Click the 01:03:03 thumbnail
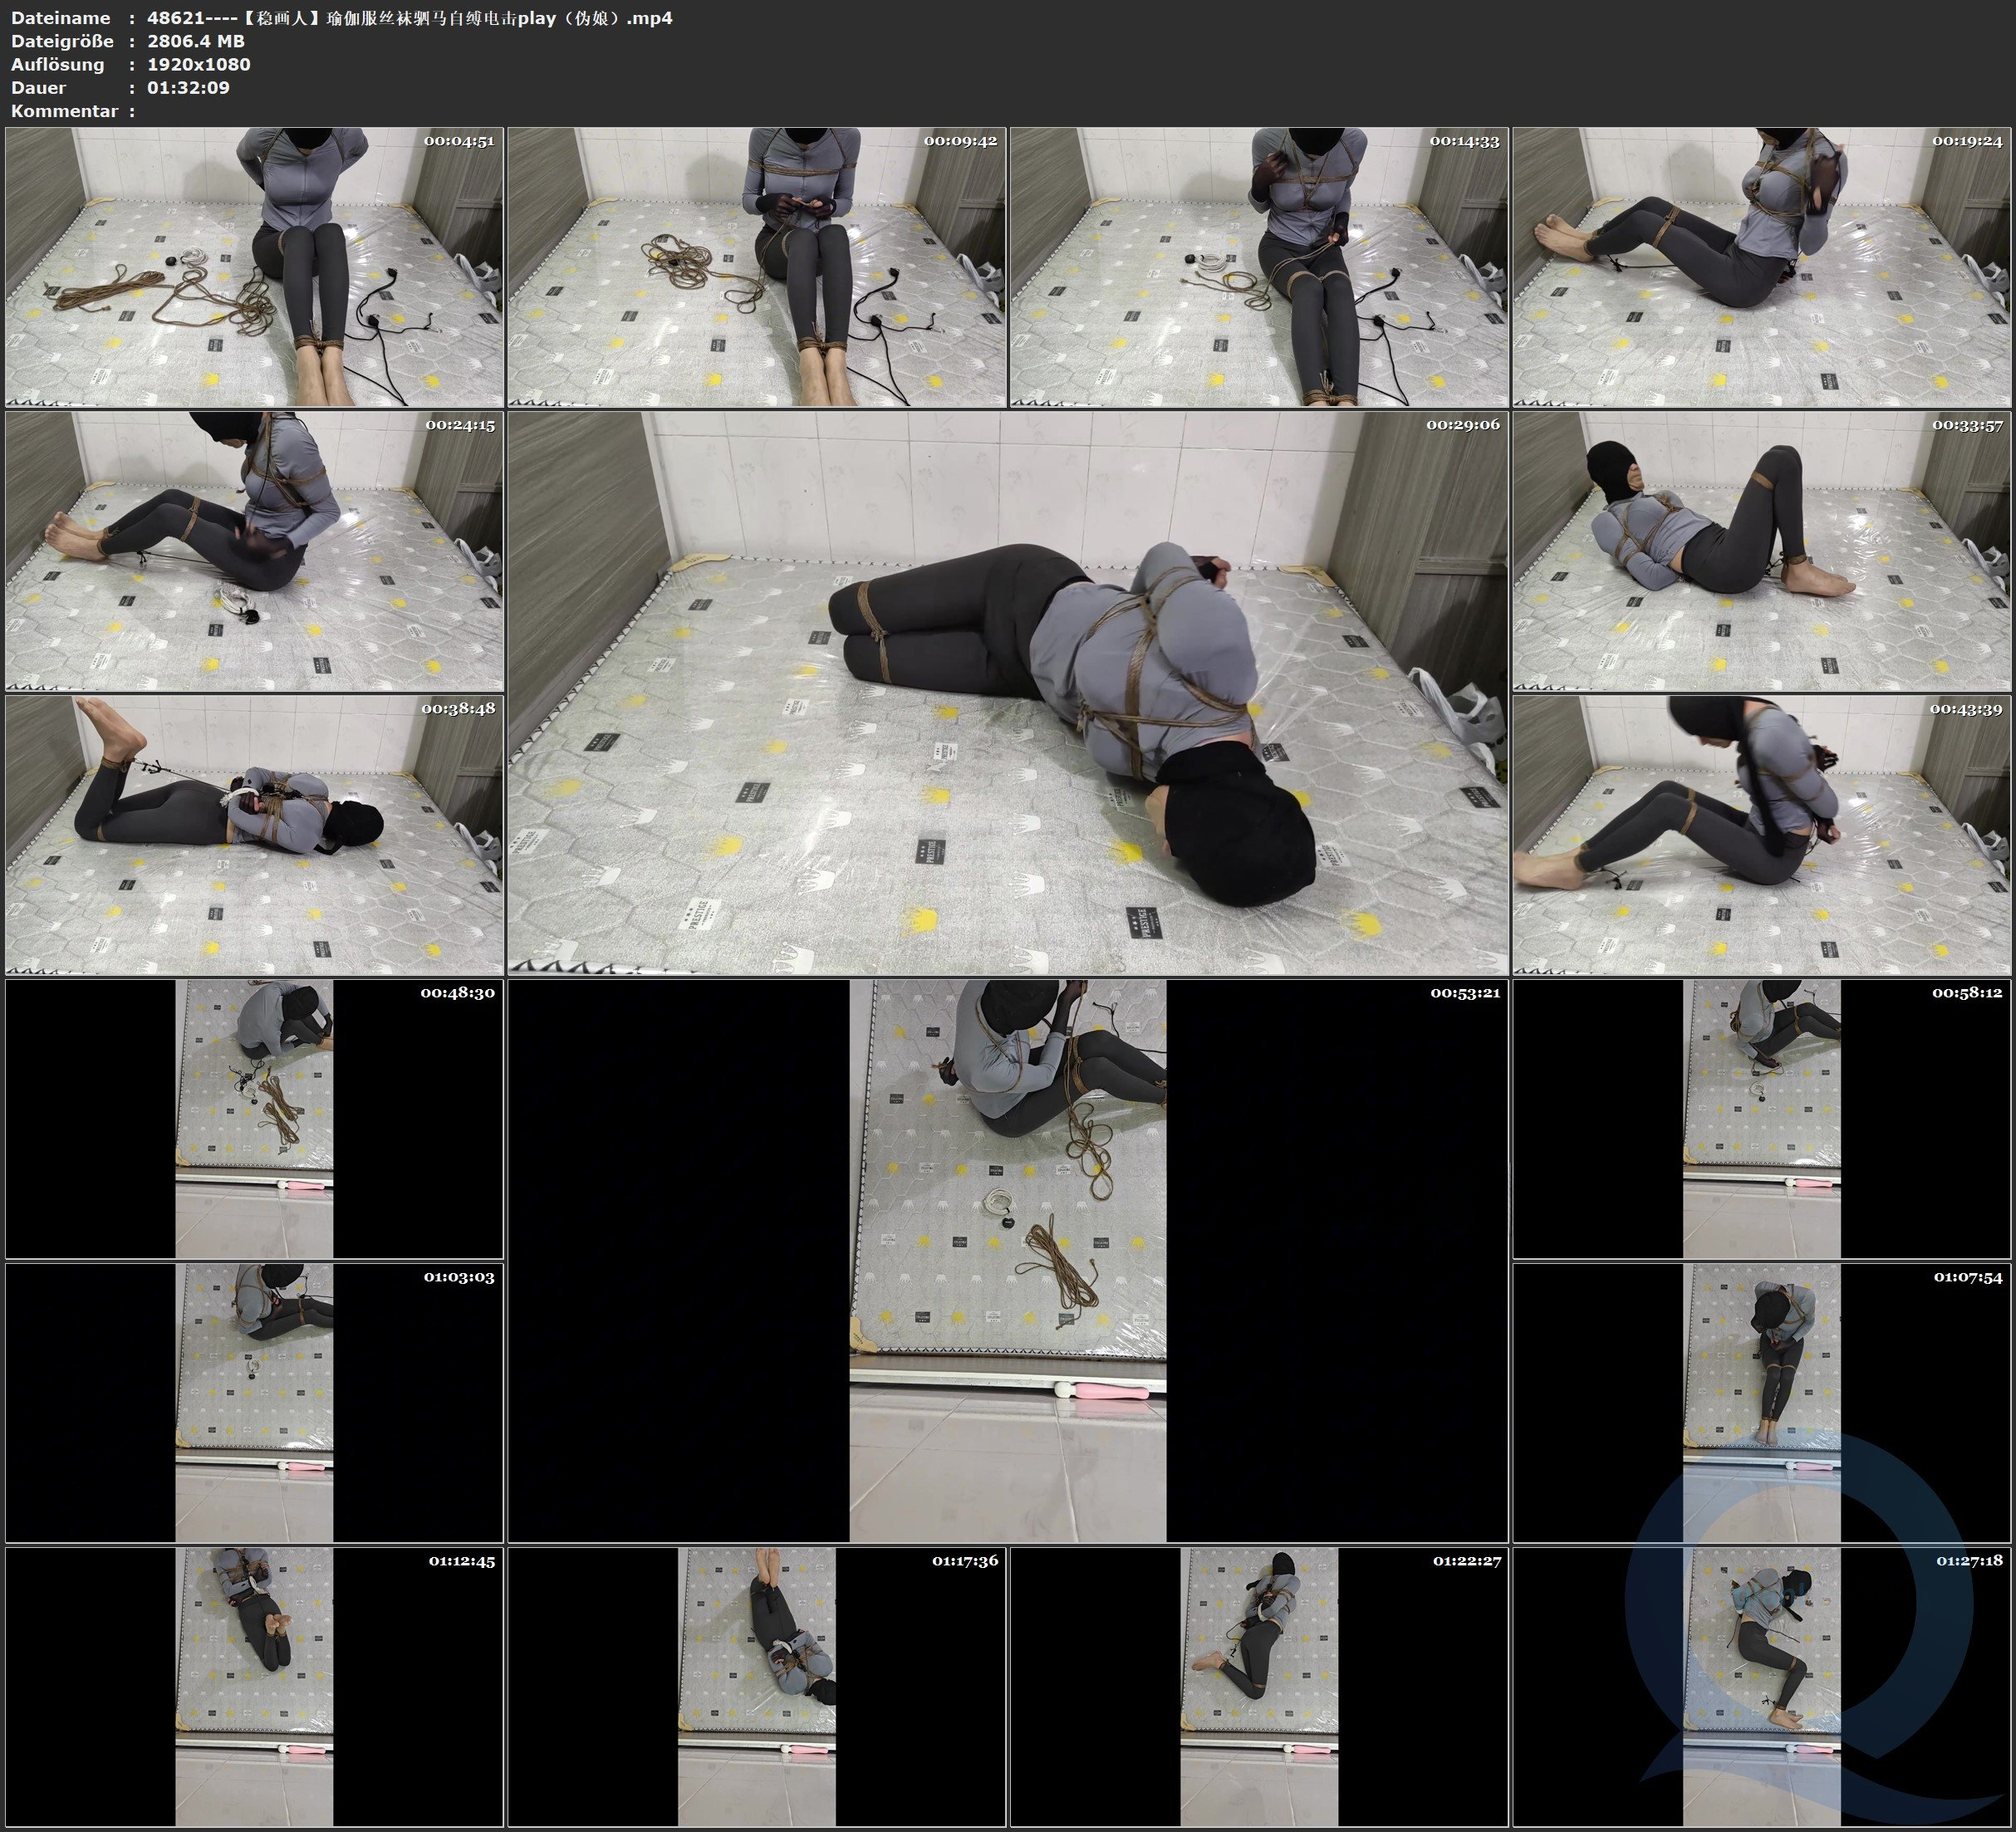The width and height of the screenshot is (2016, 1832). (254, 1402)
